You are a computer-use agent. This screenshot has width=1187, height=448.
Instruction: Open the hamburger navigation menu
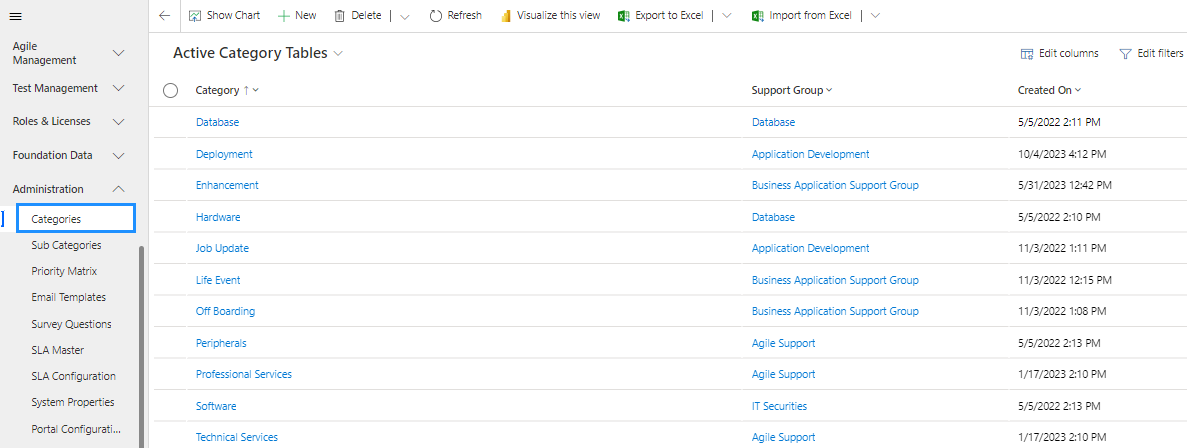pos(16,16)
